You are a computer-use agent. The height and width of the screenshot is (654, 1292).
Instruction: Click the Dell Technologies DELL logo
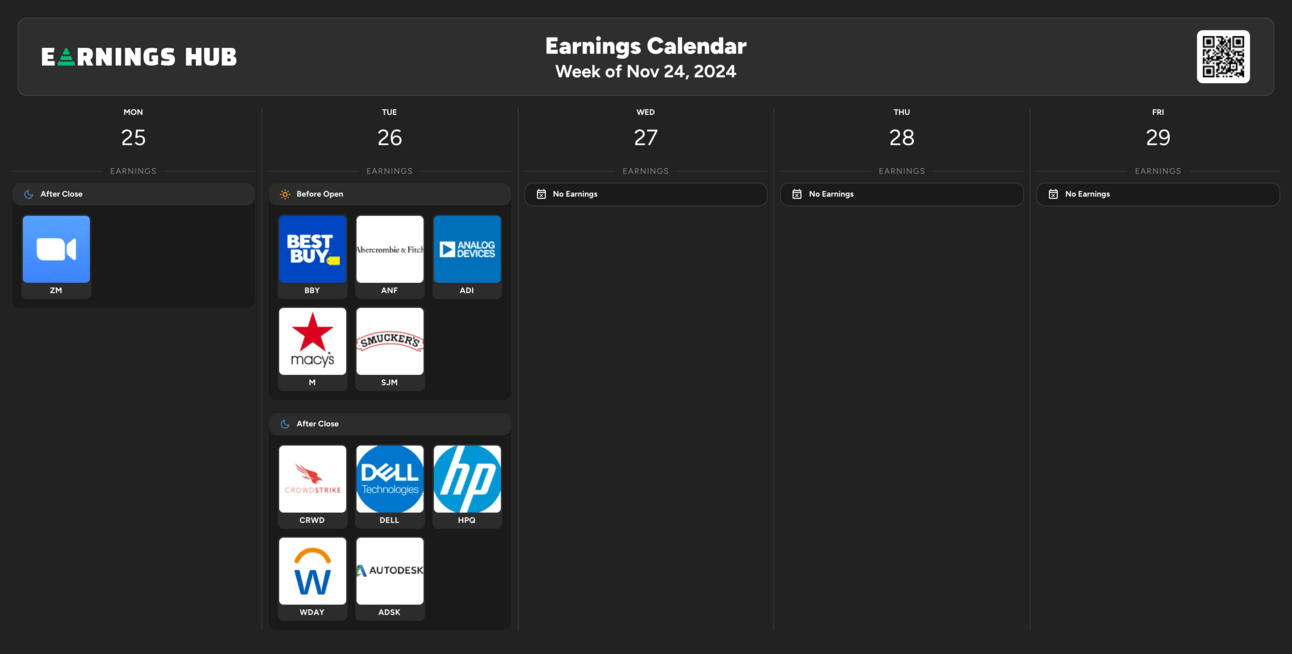390,479
